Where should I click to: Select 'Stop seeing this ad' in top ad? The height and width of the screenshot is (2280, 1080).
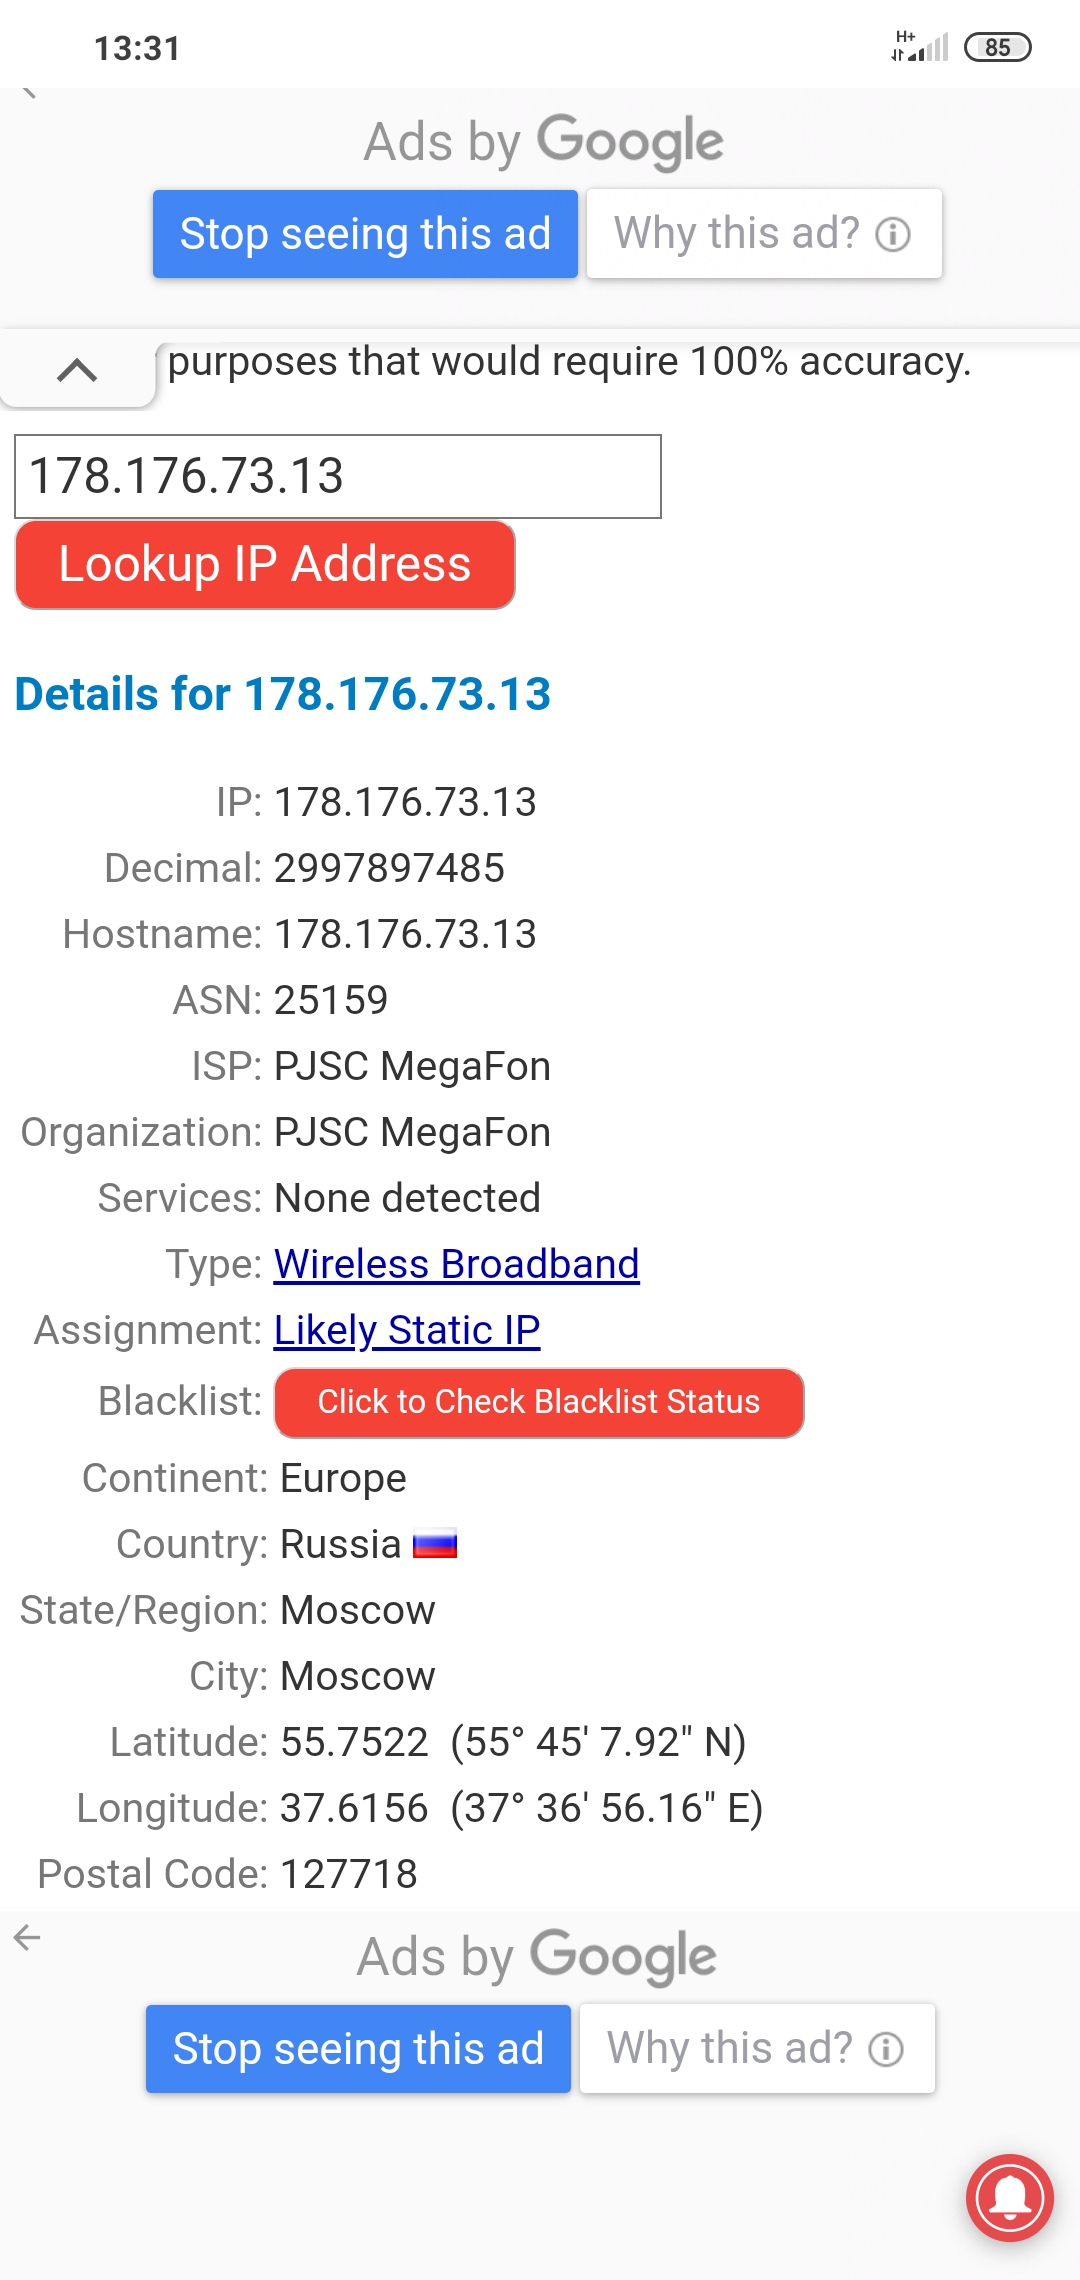tap(364, 233)
